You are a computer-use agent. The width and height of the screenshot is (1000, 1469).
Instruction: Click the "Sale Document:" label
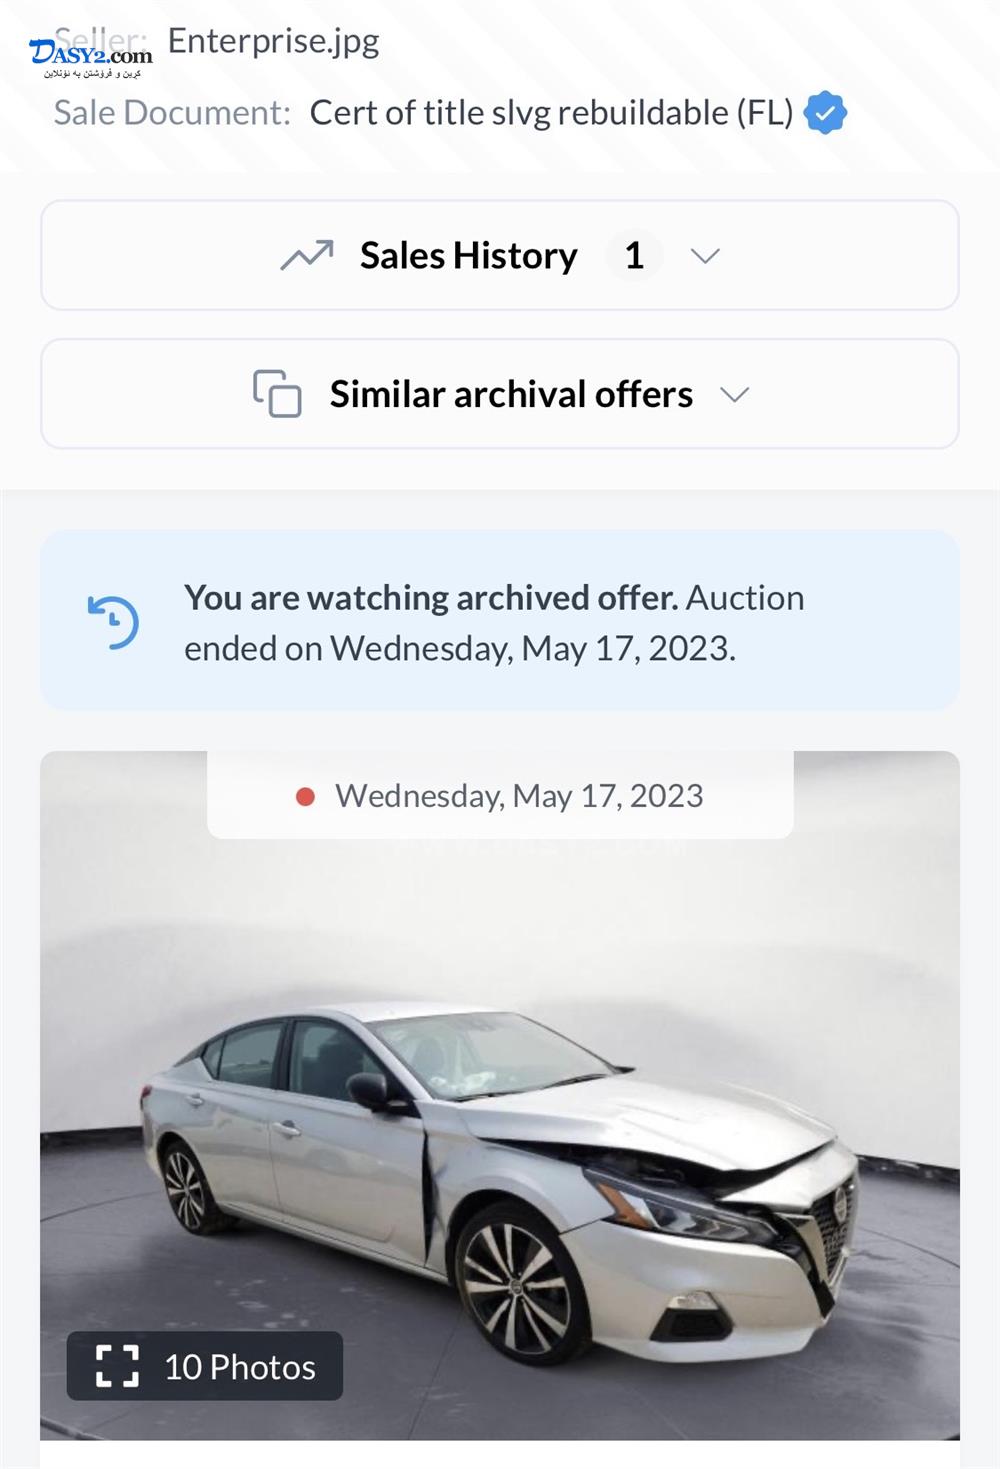pyautogui.click(x=172, y=113)
